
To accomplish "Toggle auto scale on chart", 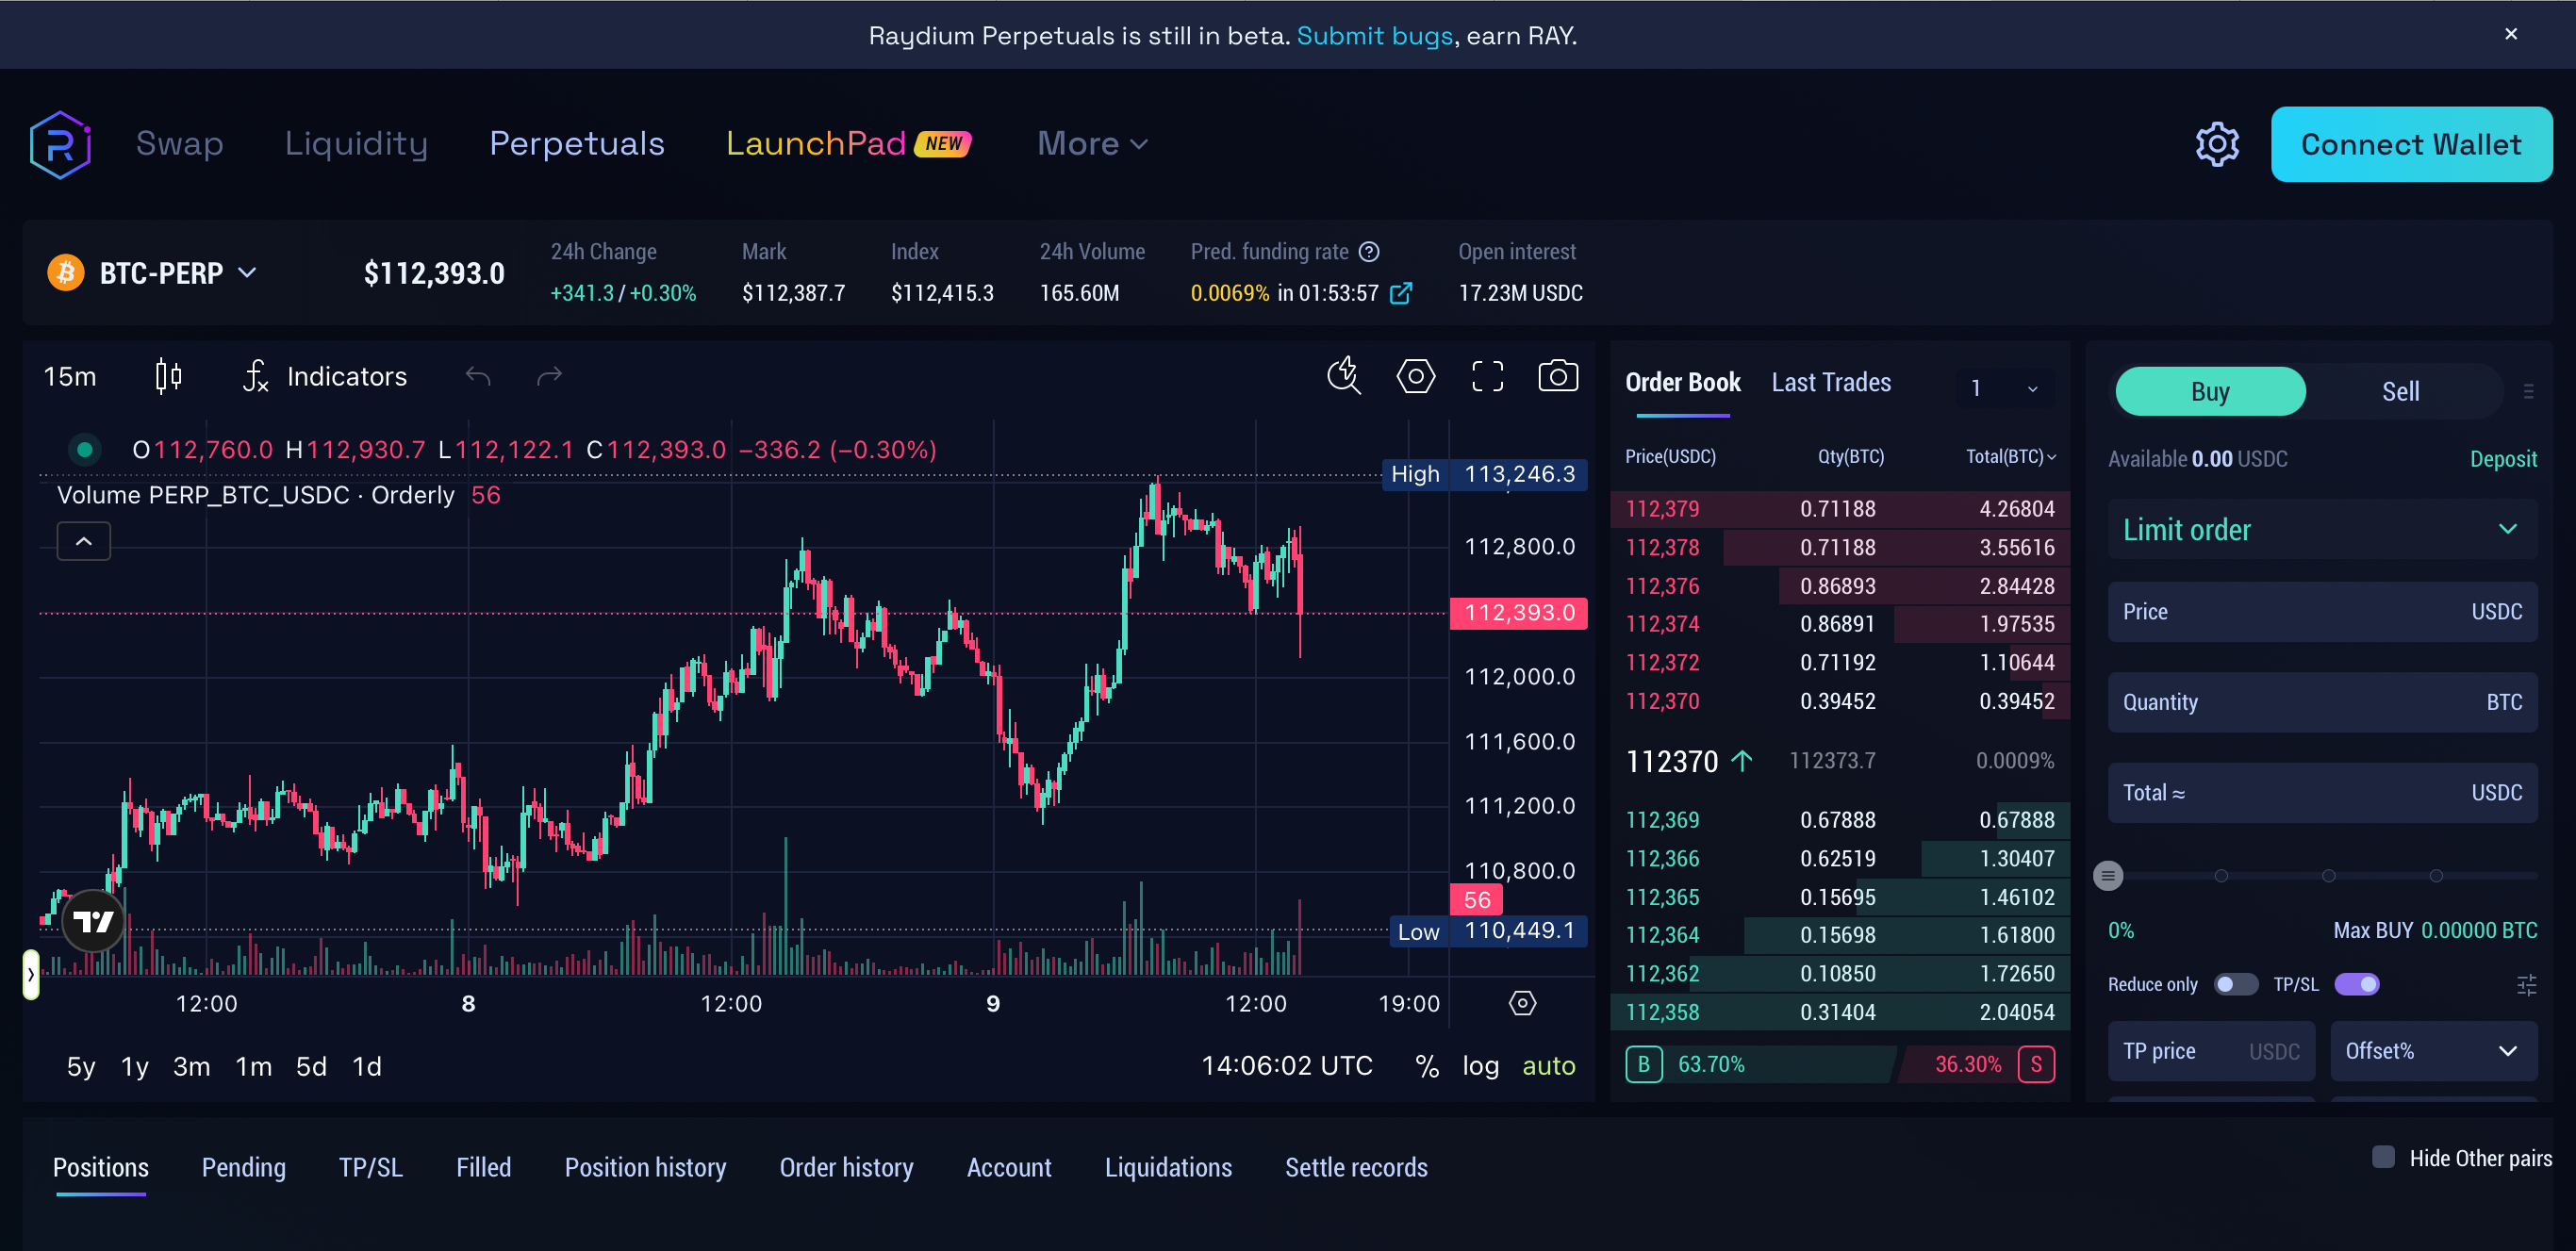I will point(1548,1066).
